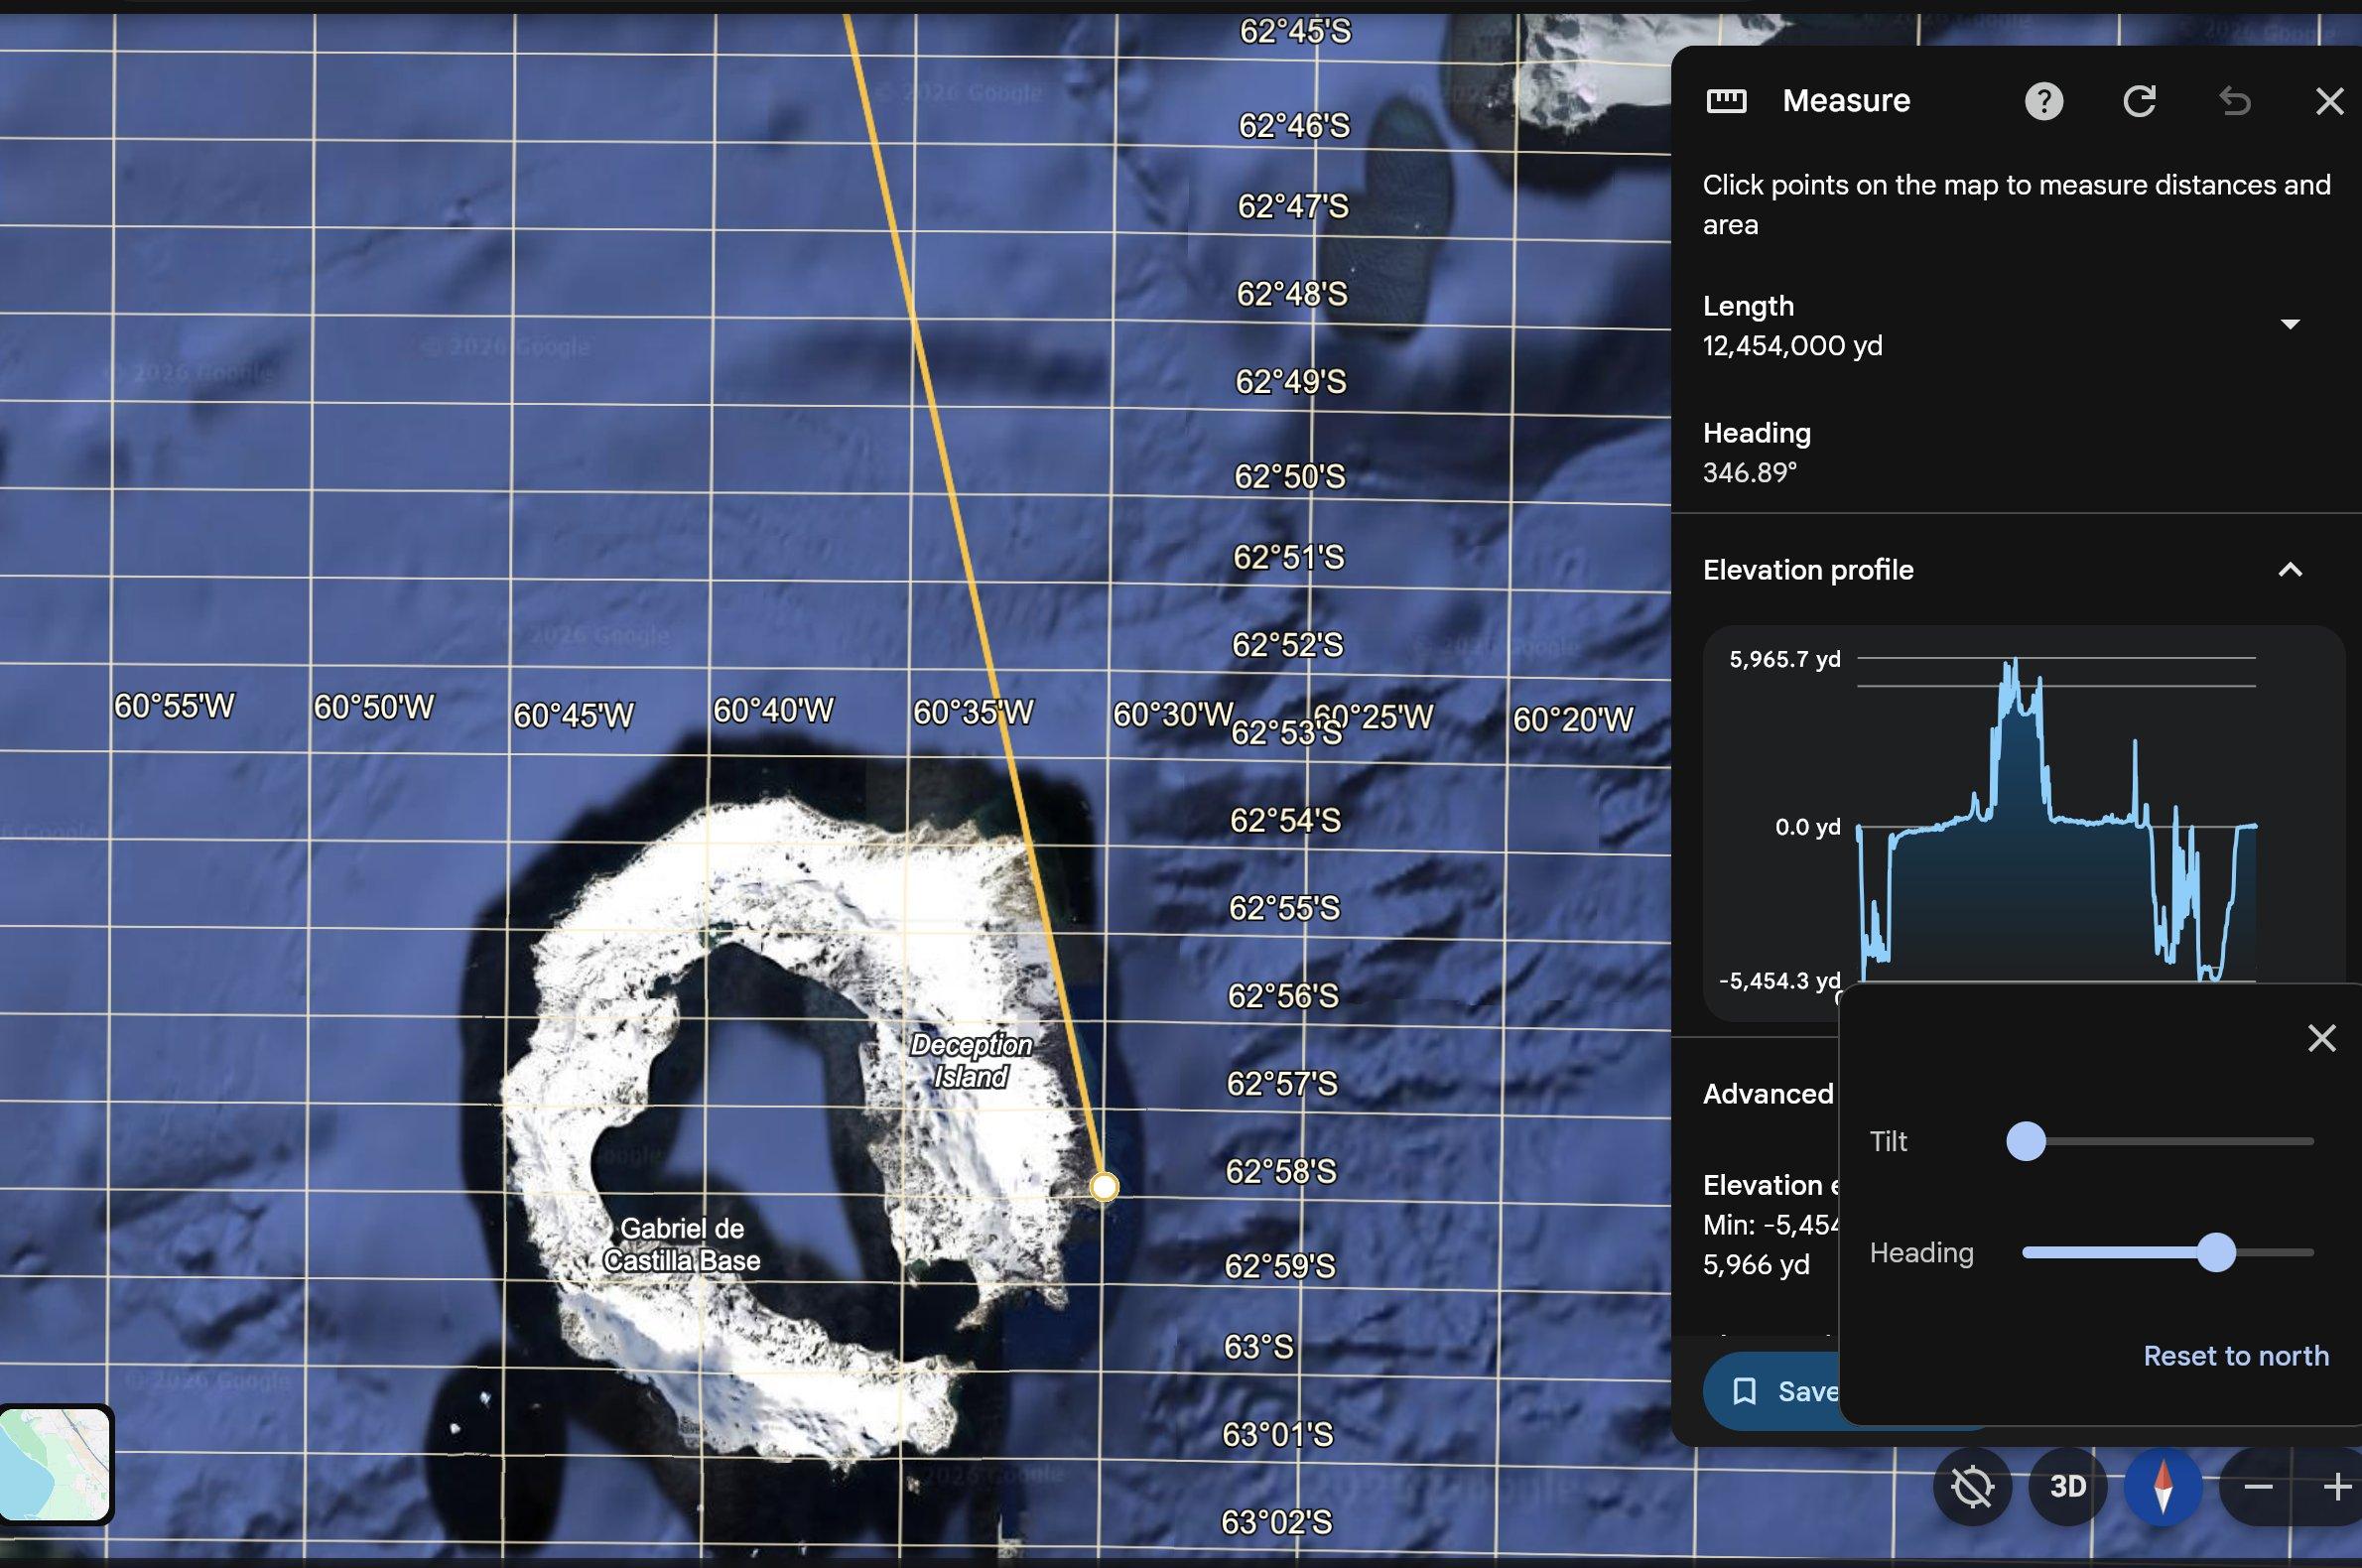The width and height of the screenshot is (2362, 1568).
Task: Click the Tilt slider handle
Action: [x=2026, y=1141]
